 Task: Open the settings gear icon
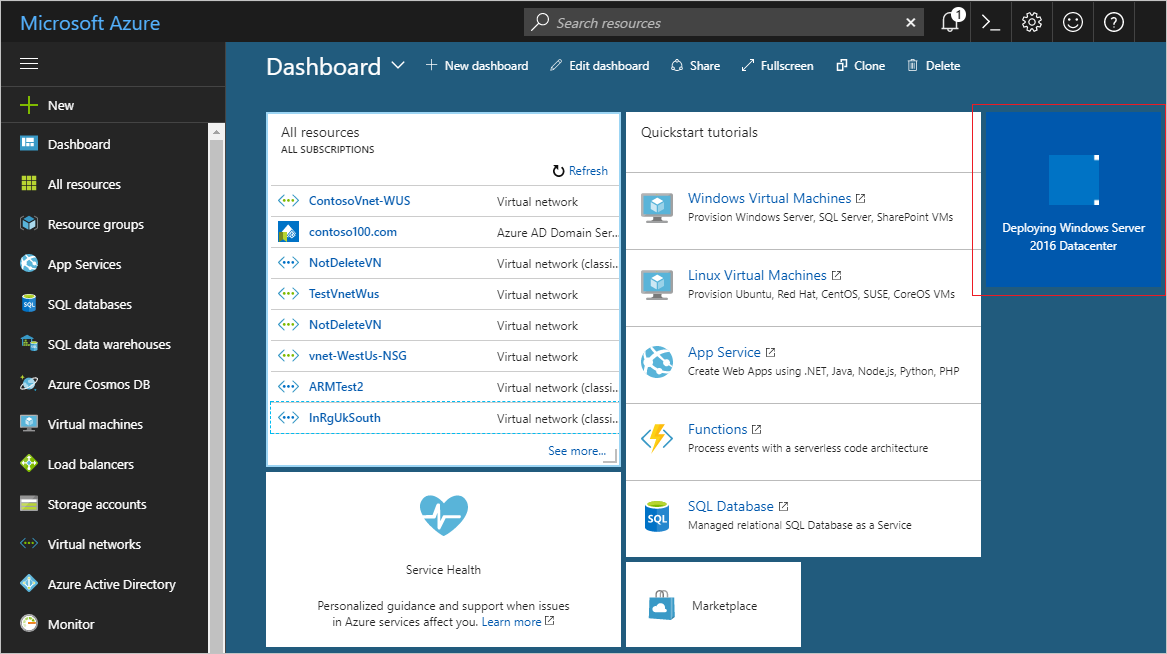[x=1032, y=22]
